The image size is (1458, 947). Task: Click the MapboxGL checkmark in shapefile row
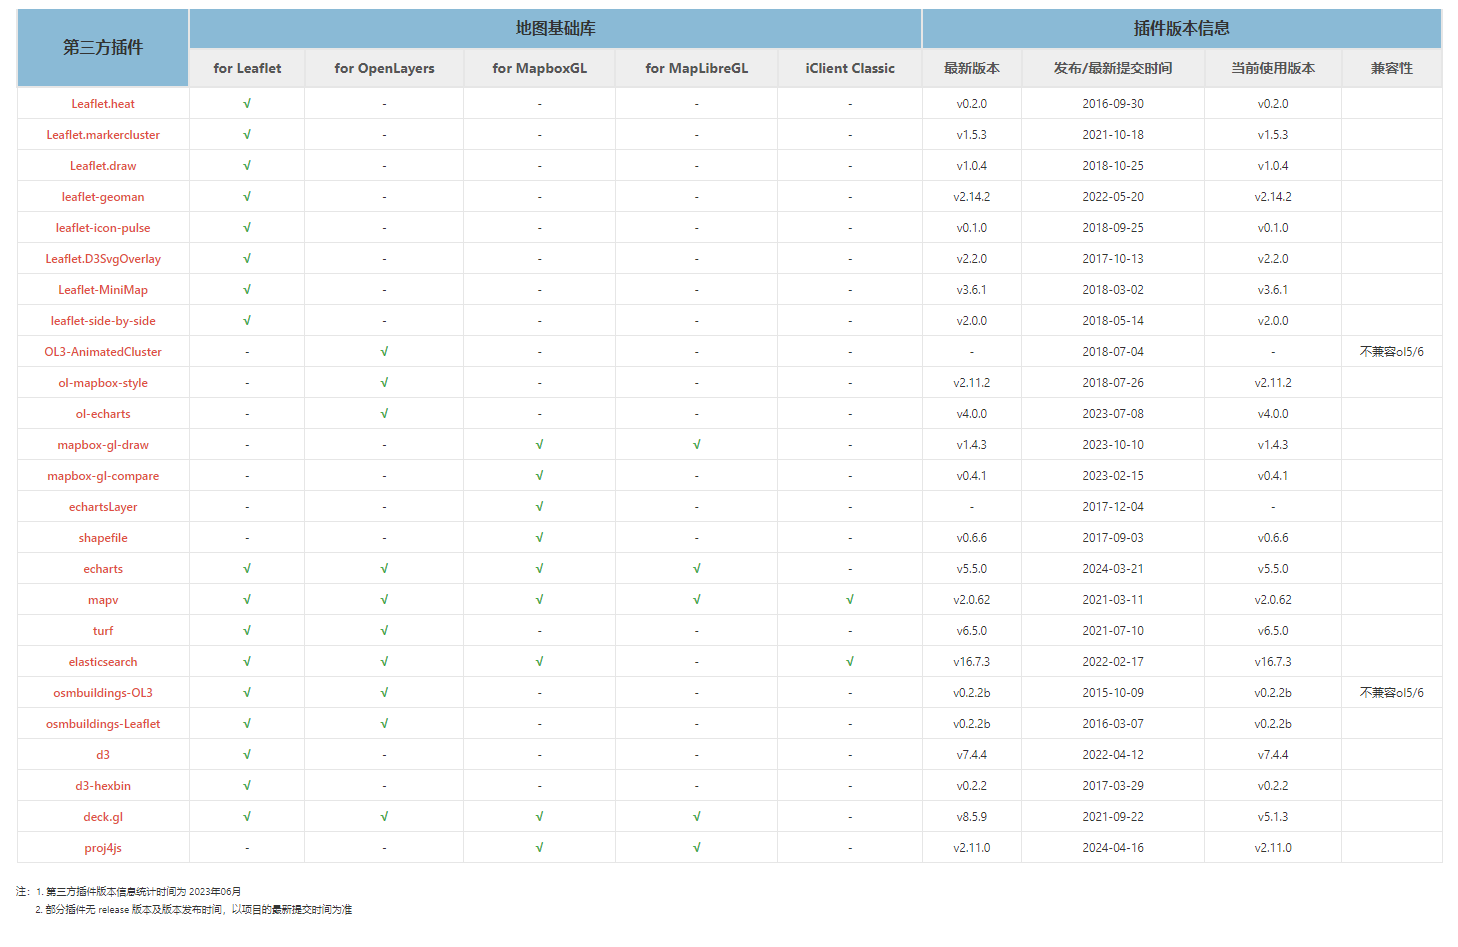pos(540,538)
